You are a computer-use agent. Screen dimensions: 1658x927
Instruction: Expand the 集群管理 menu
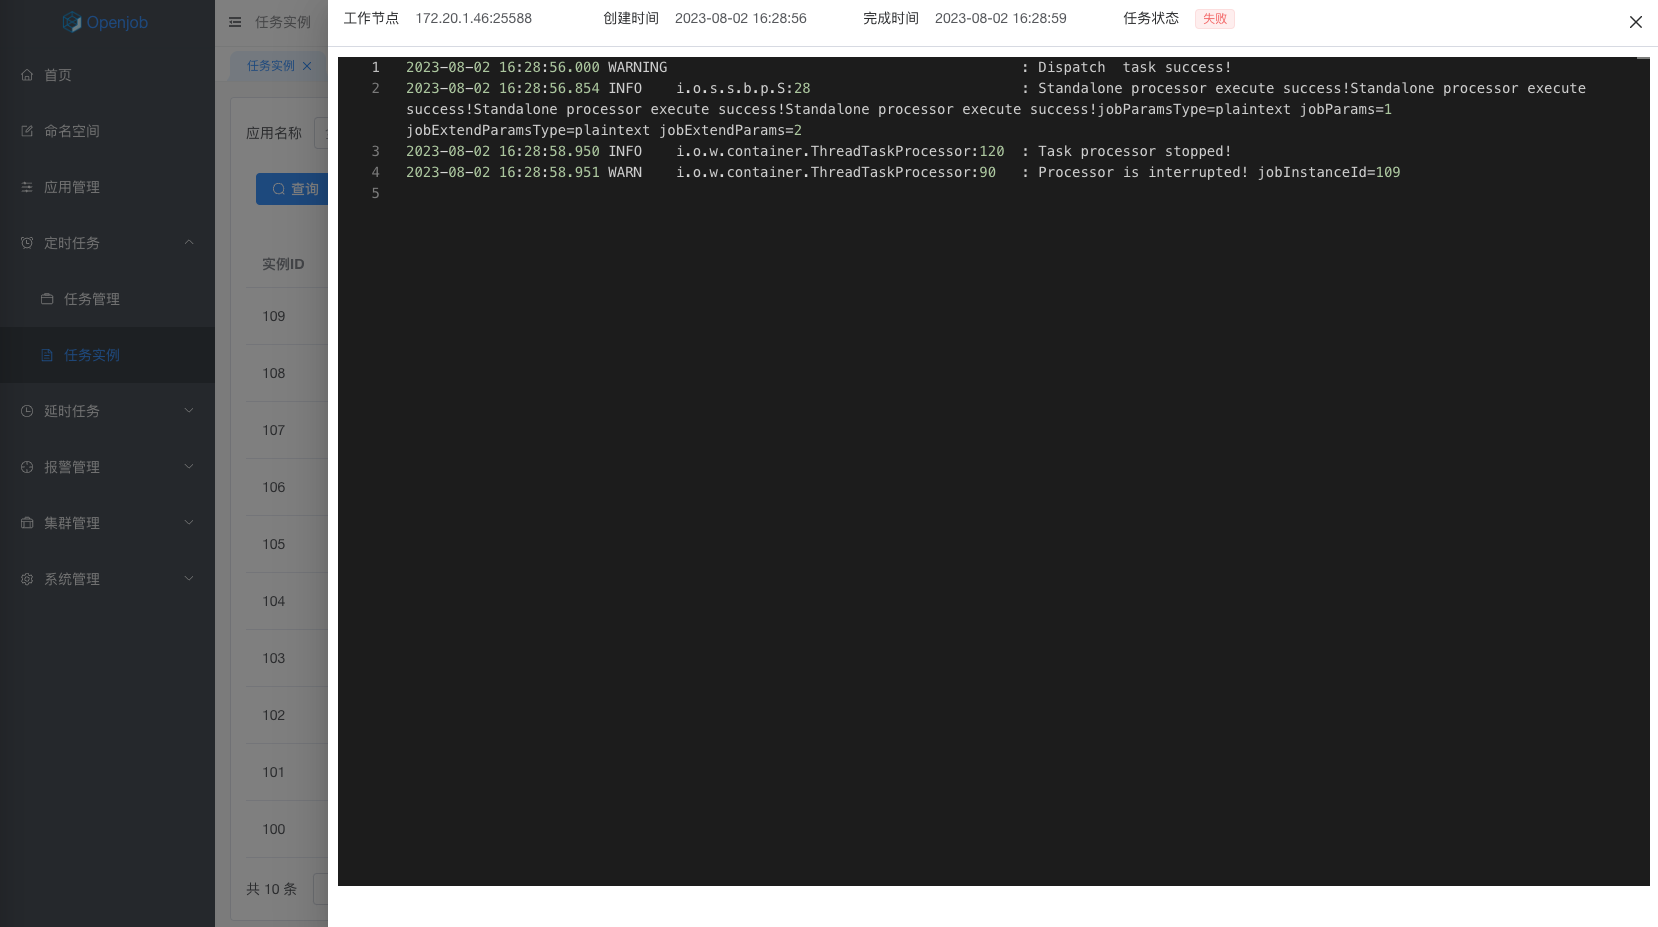coord(107,523)
